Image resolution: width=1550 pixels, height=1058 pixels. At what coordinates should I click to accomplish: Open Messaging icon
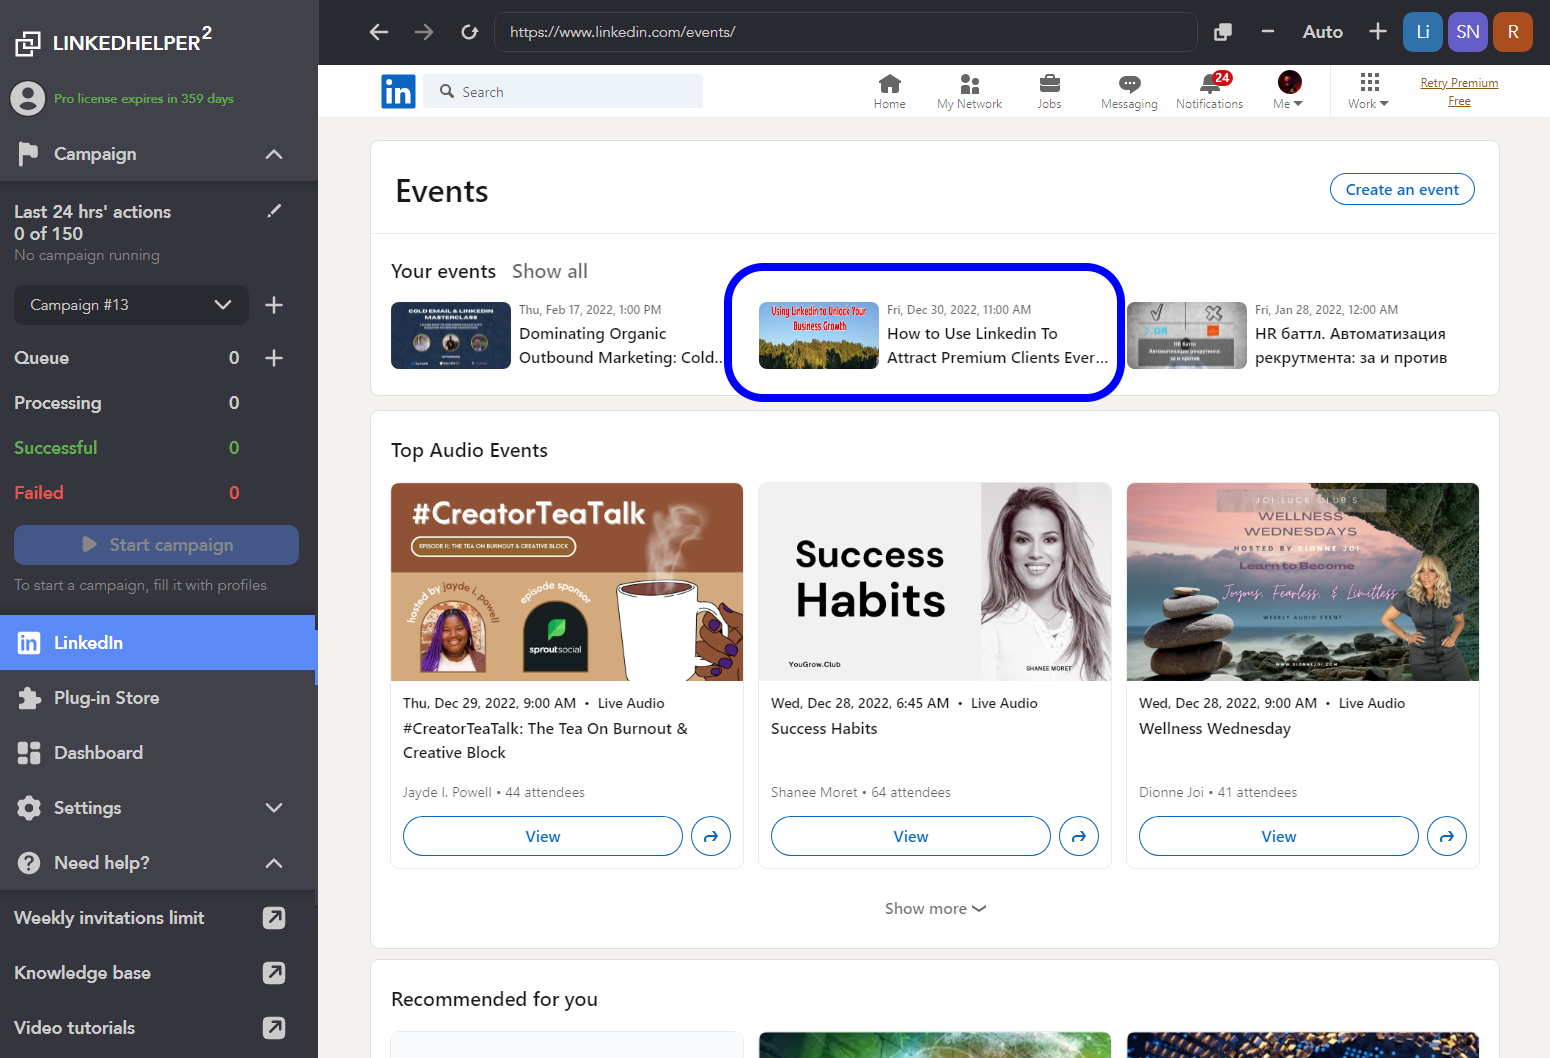pyautogui.click(x=1129, y=92)
